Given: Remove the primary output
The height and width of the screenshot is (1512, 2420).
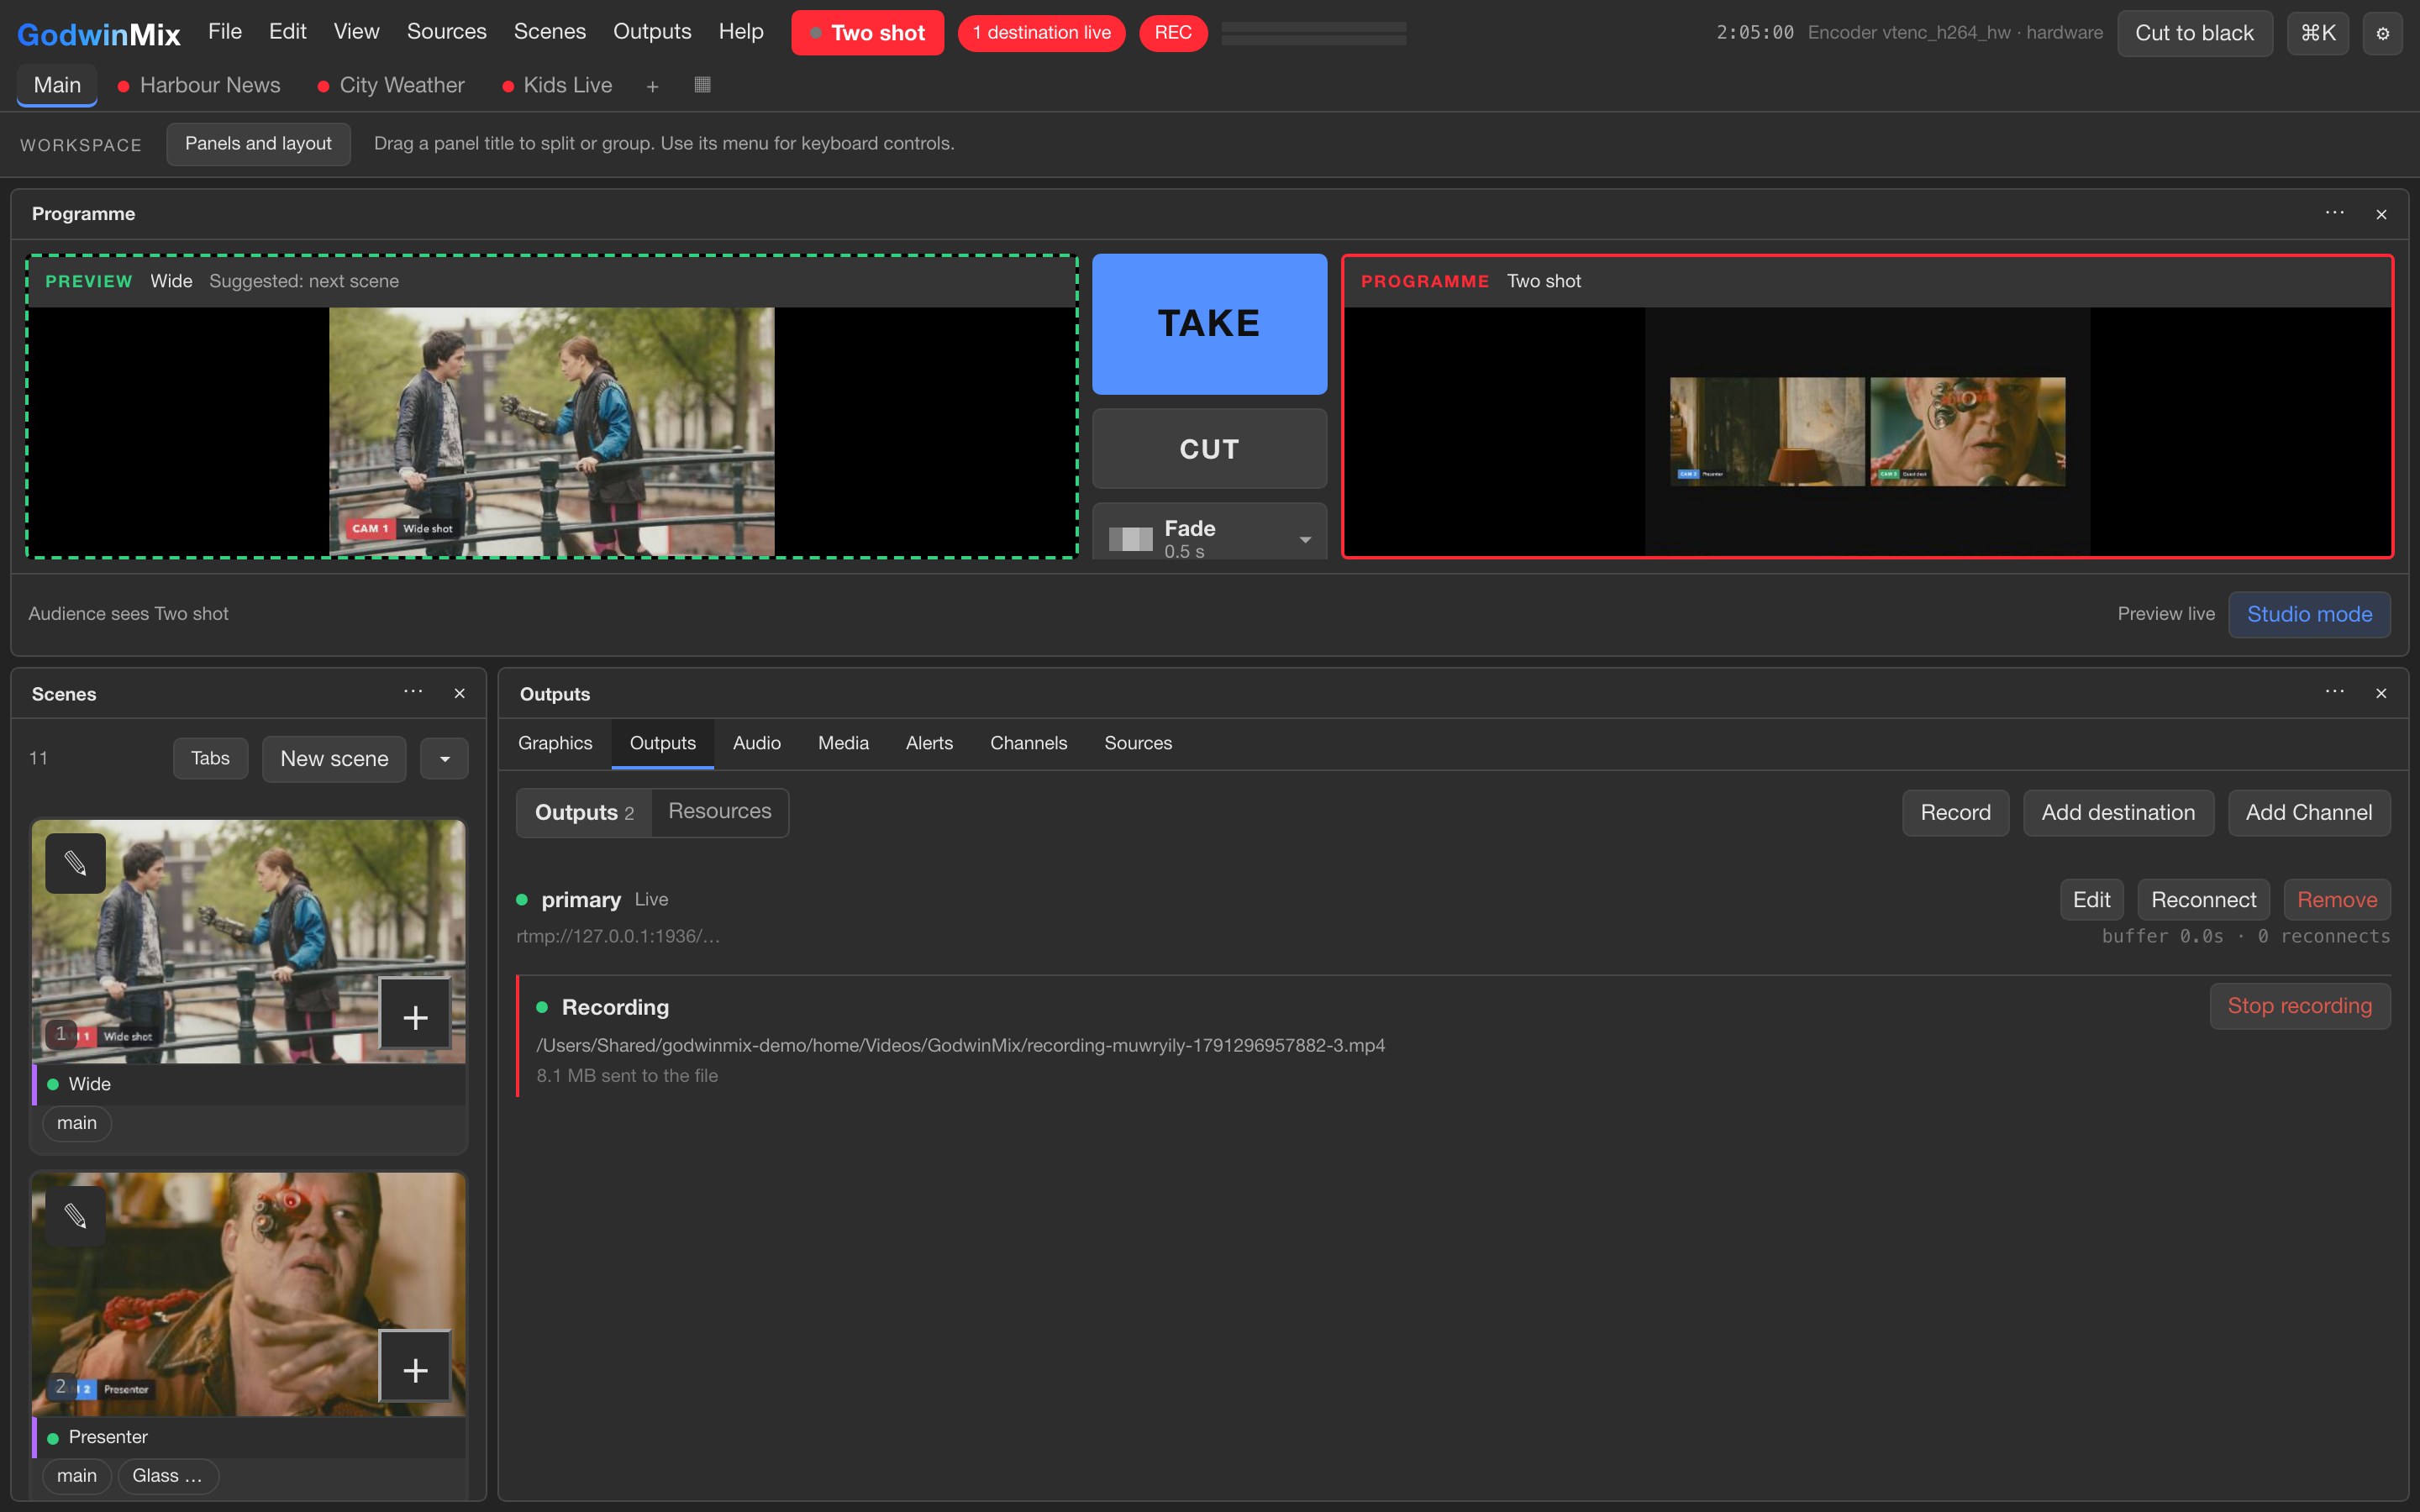Looking at the screenshot, I should (2337, 900).
